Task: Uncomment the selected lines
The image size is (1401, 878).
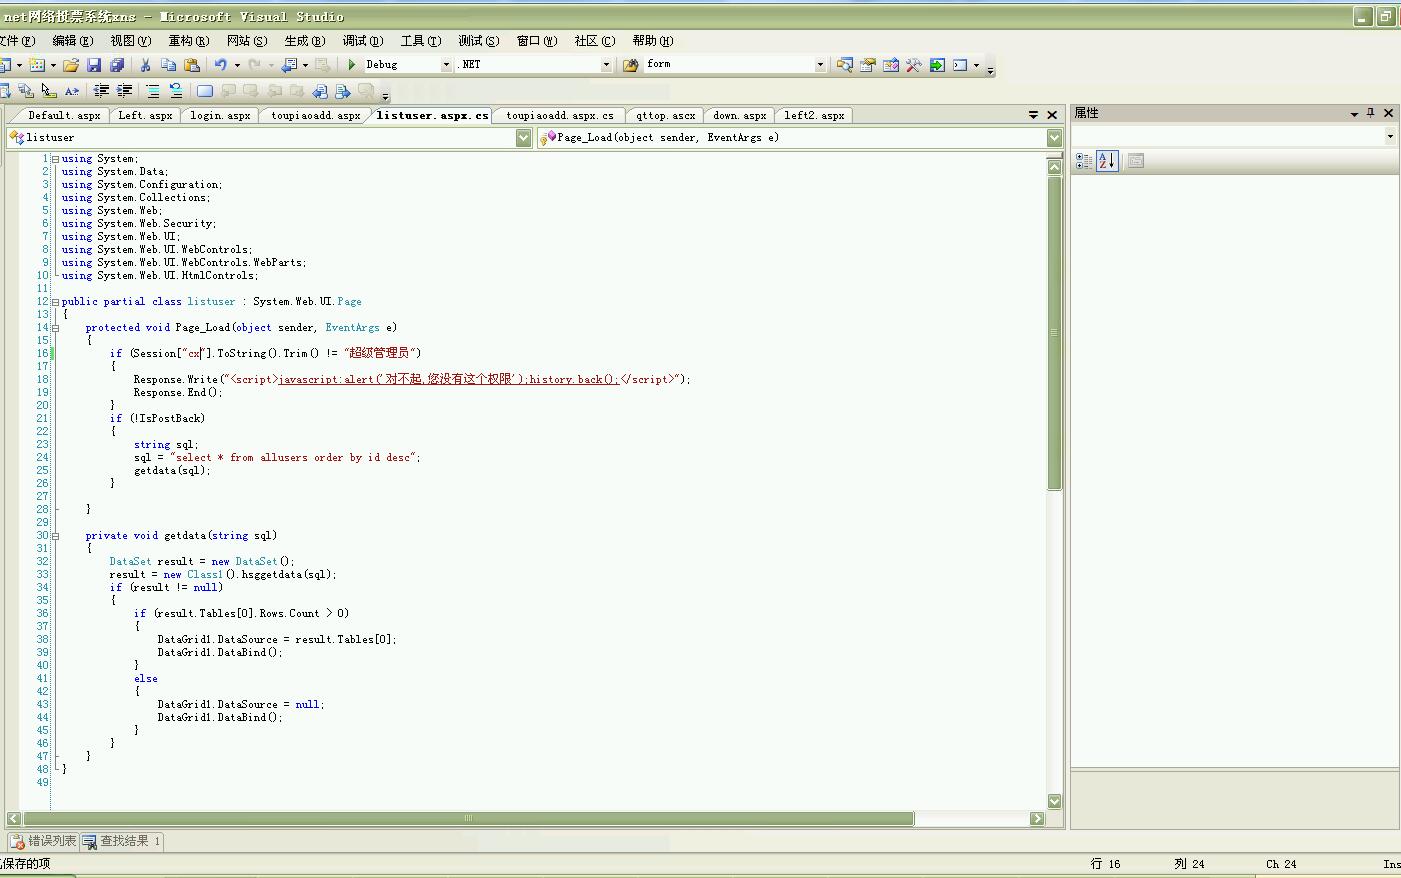Action: (175, 91)
